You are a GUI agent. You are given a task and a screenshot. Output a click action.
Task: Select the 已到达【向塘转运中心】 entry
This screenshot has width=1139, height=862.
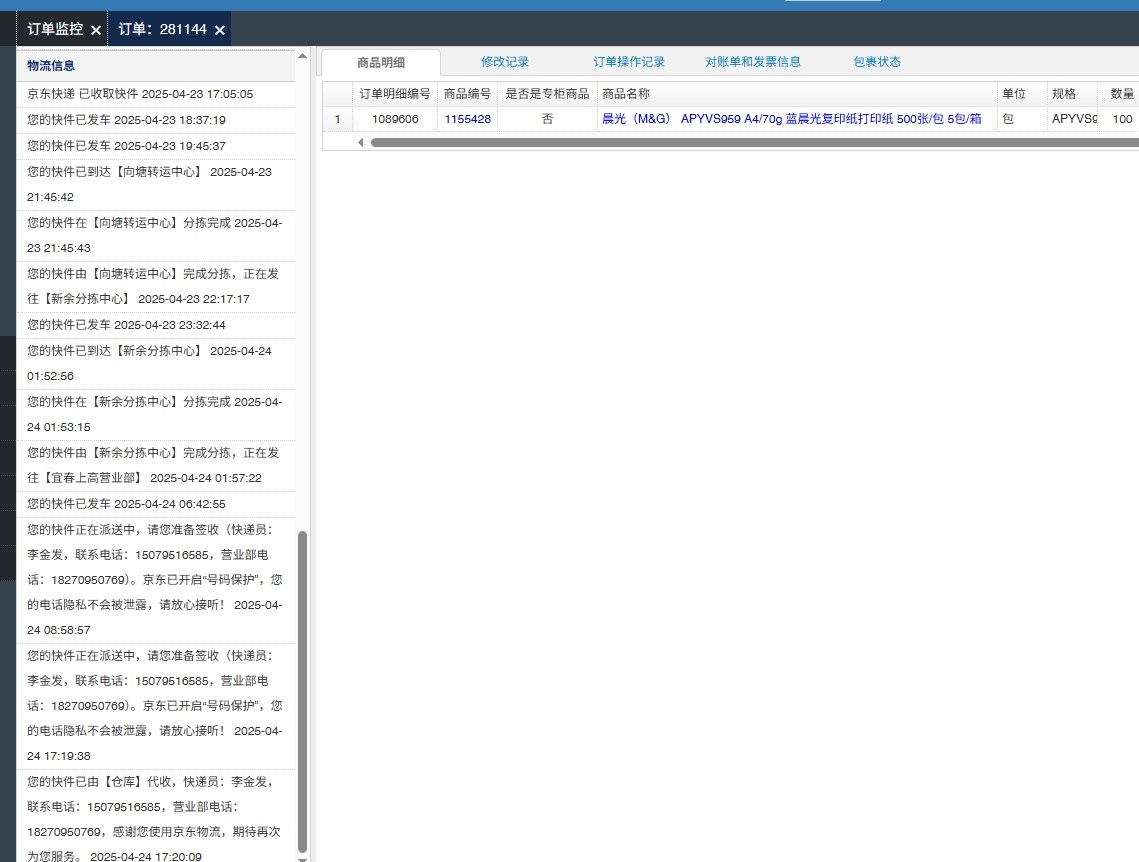coord(156,184)
